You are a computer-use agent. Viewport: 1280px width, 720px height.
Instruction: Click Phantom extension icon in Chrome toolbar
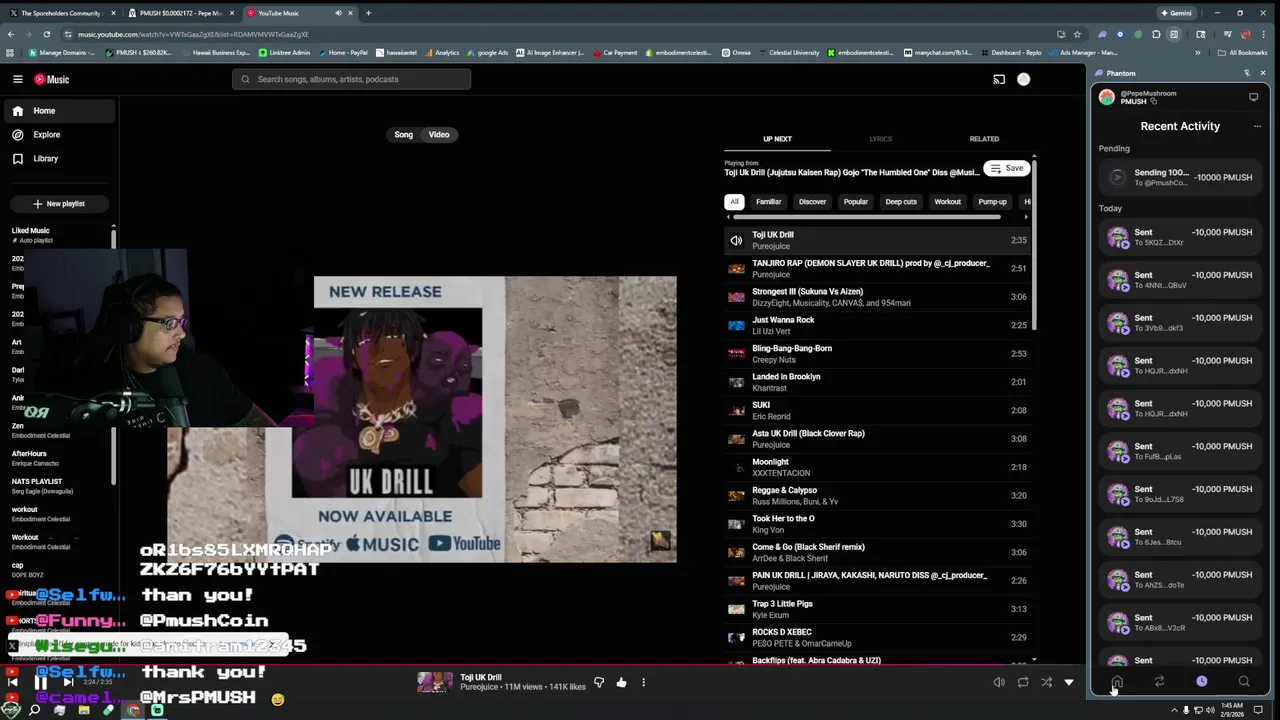(1102, 34)
